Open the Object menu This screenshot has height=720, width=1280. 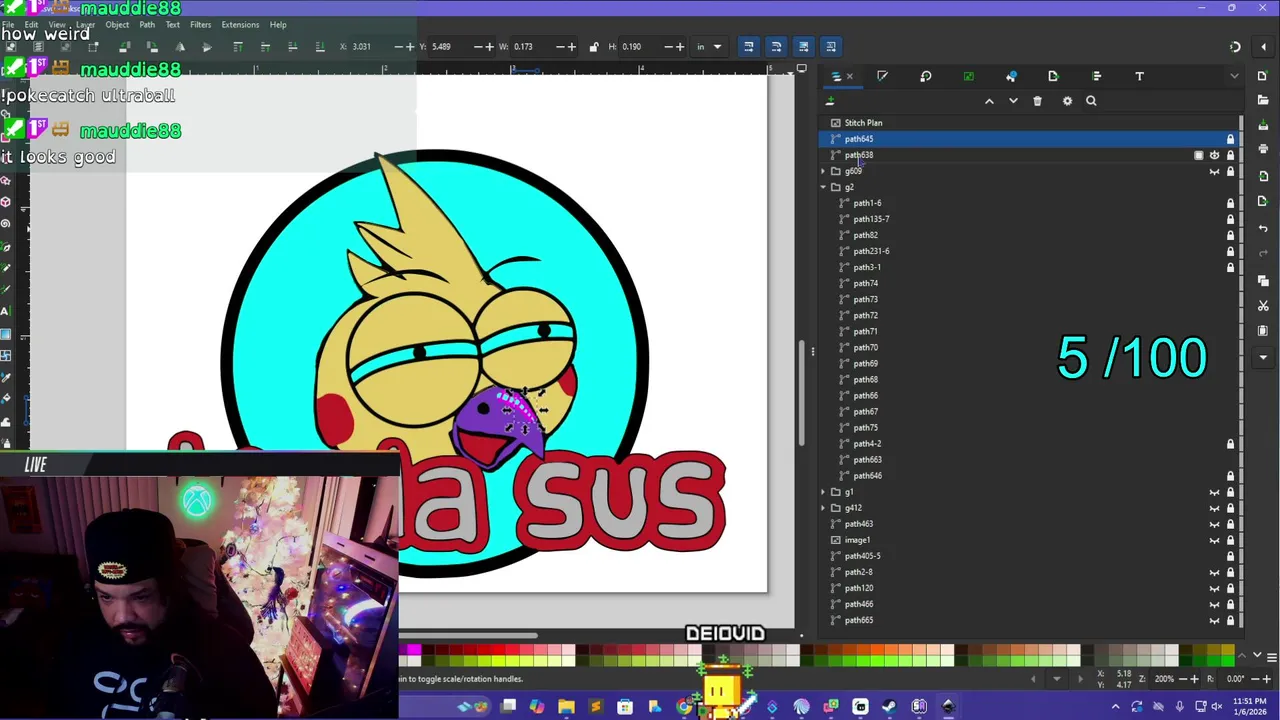click(x=117, y=24)
